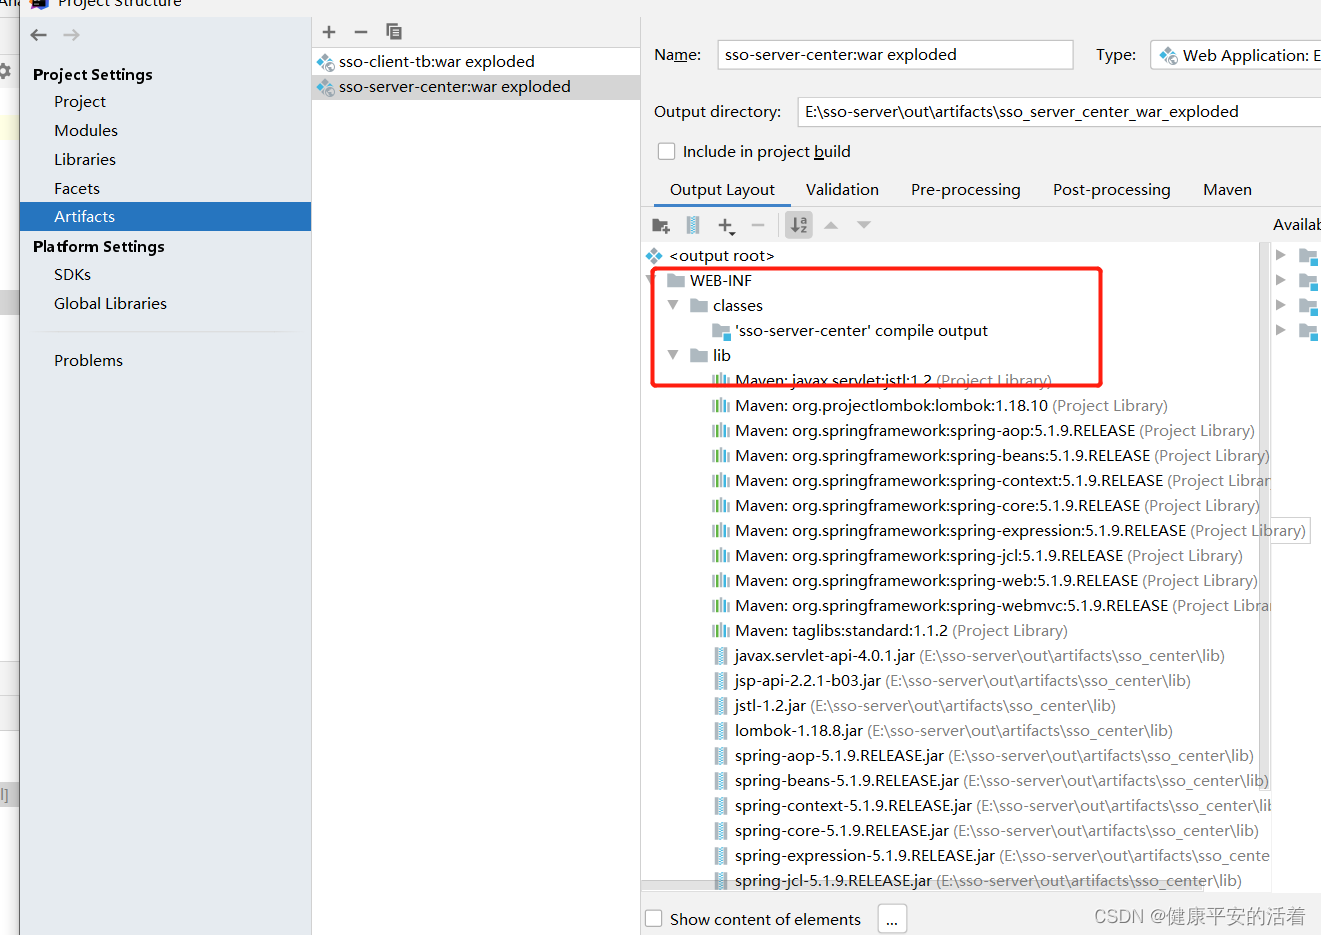Open Project under Project Settings
The width and height of the screenshot is (1321, 935).
80,101
